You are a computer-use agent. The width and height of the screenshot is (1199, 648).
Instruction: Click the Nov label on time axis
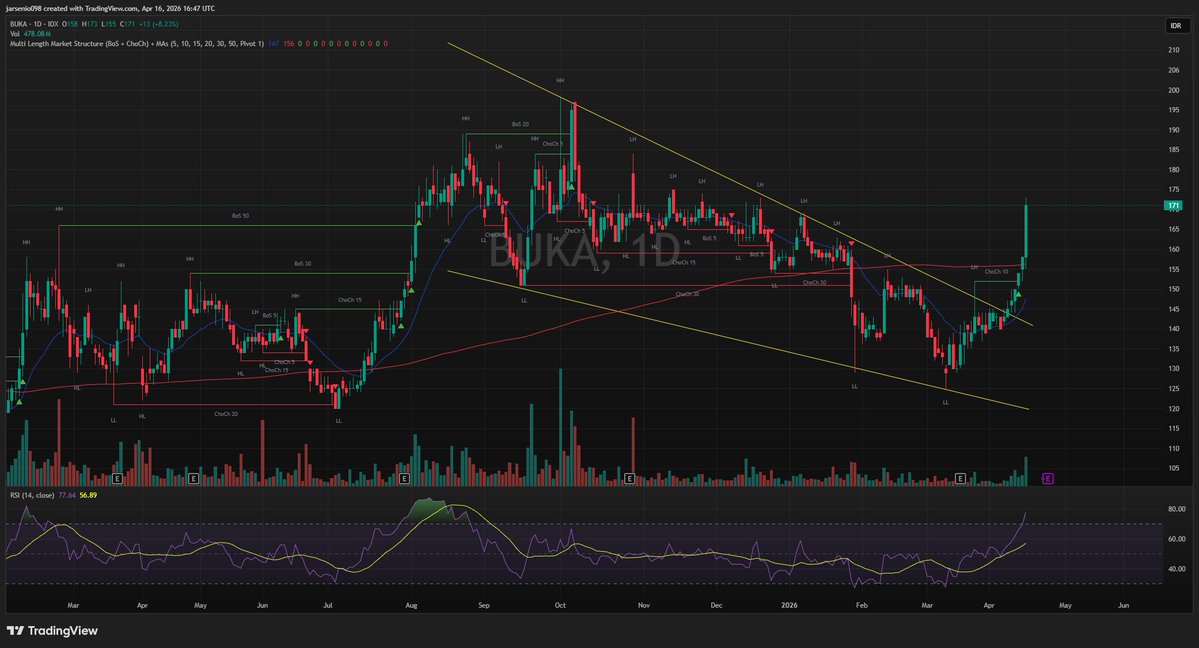point(643,605)
